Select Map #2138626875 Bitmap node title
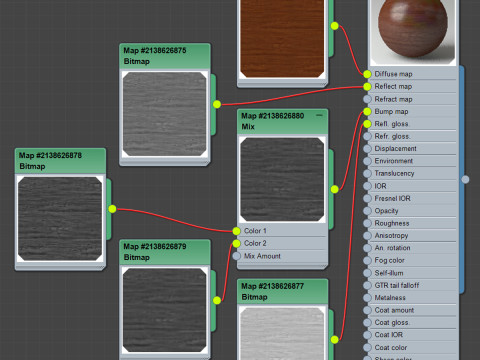 pyautogui.click(x=165, y=56)
